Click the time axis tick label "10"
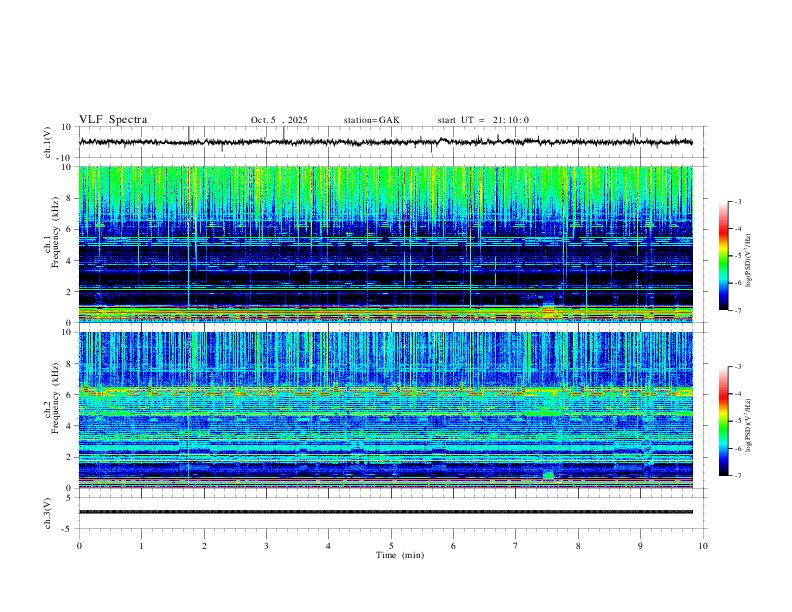This screenshot has width=792, height=612. coord(703,546)
